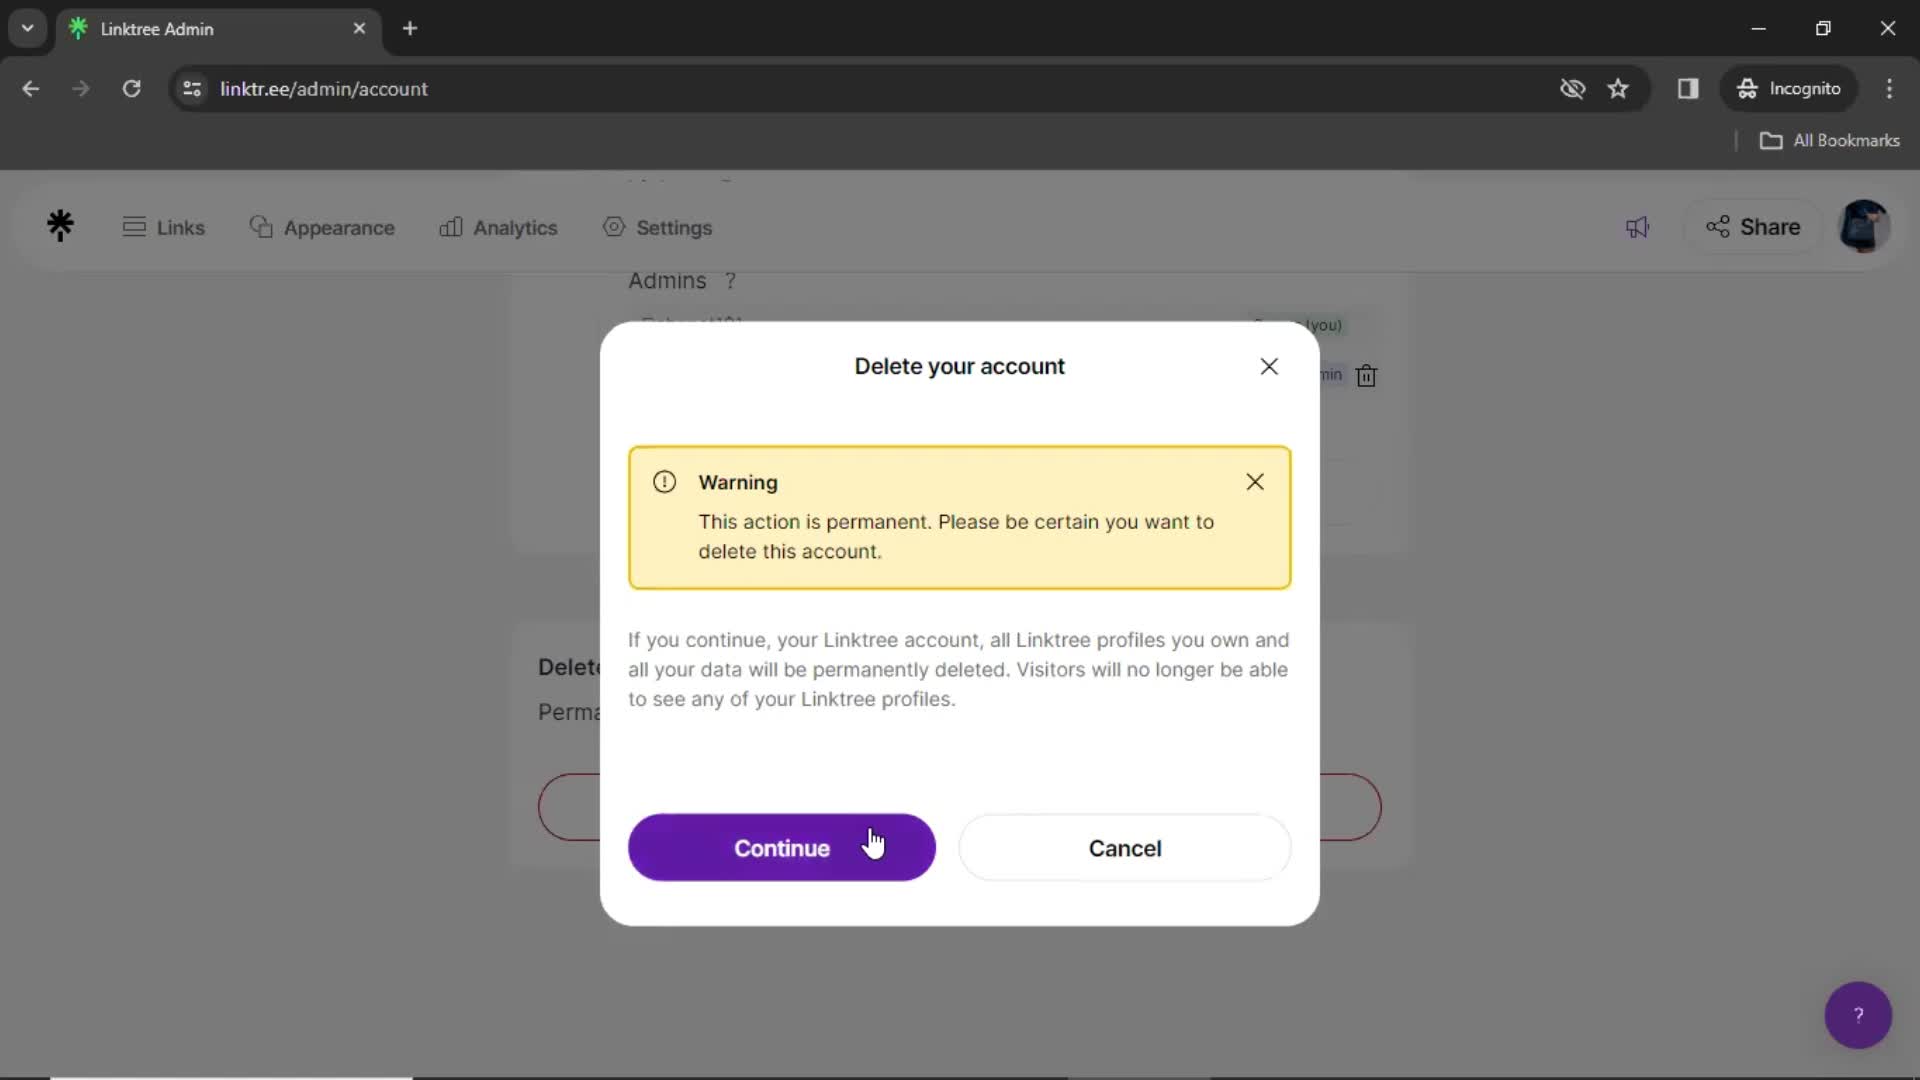Click the Cancel button

1125,848
